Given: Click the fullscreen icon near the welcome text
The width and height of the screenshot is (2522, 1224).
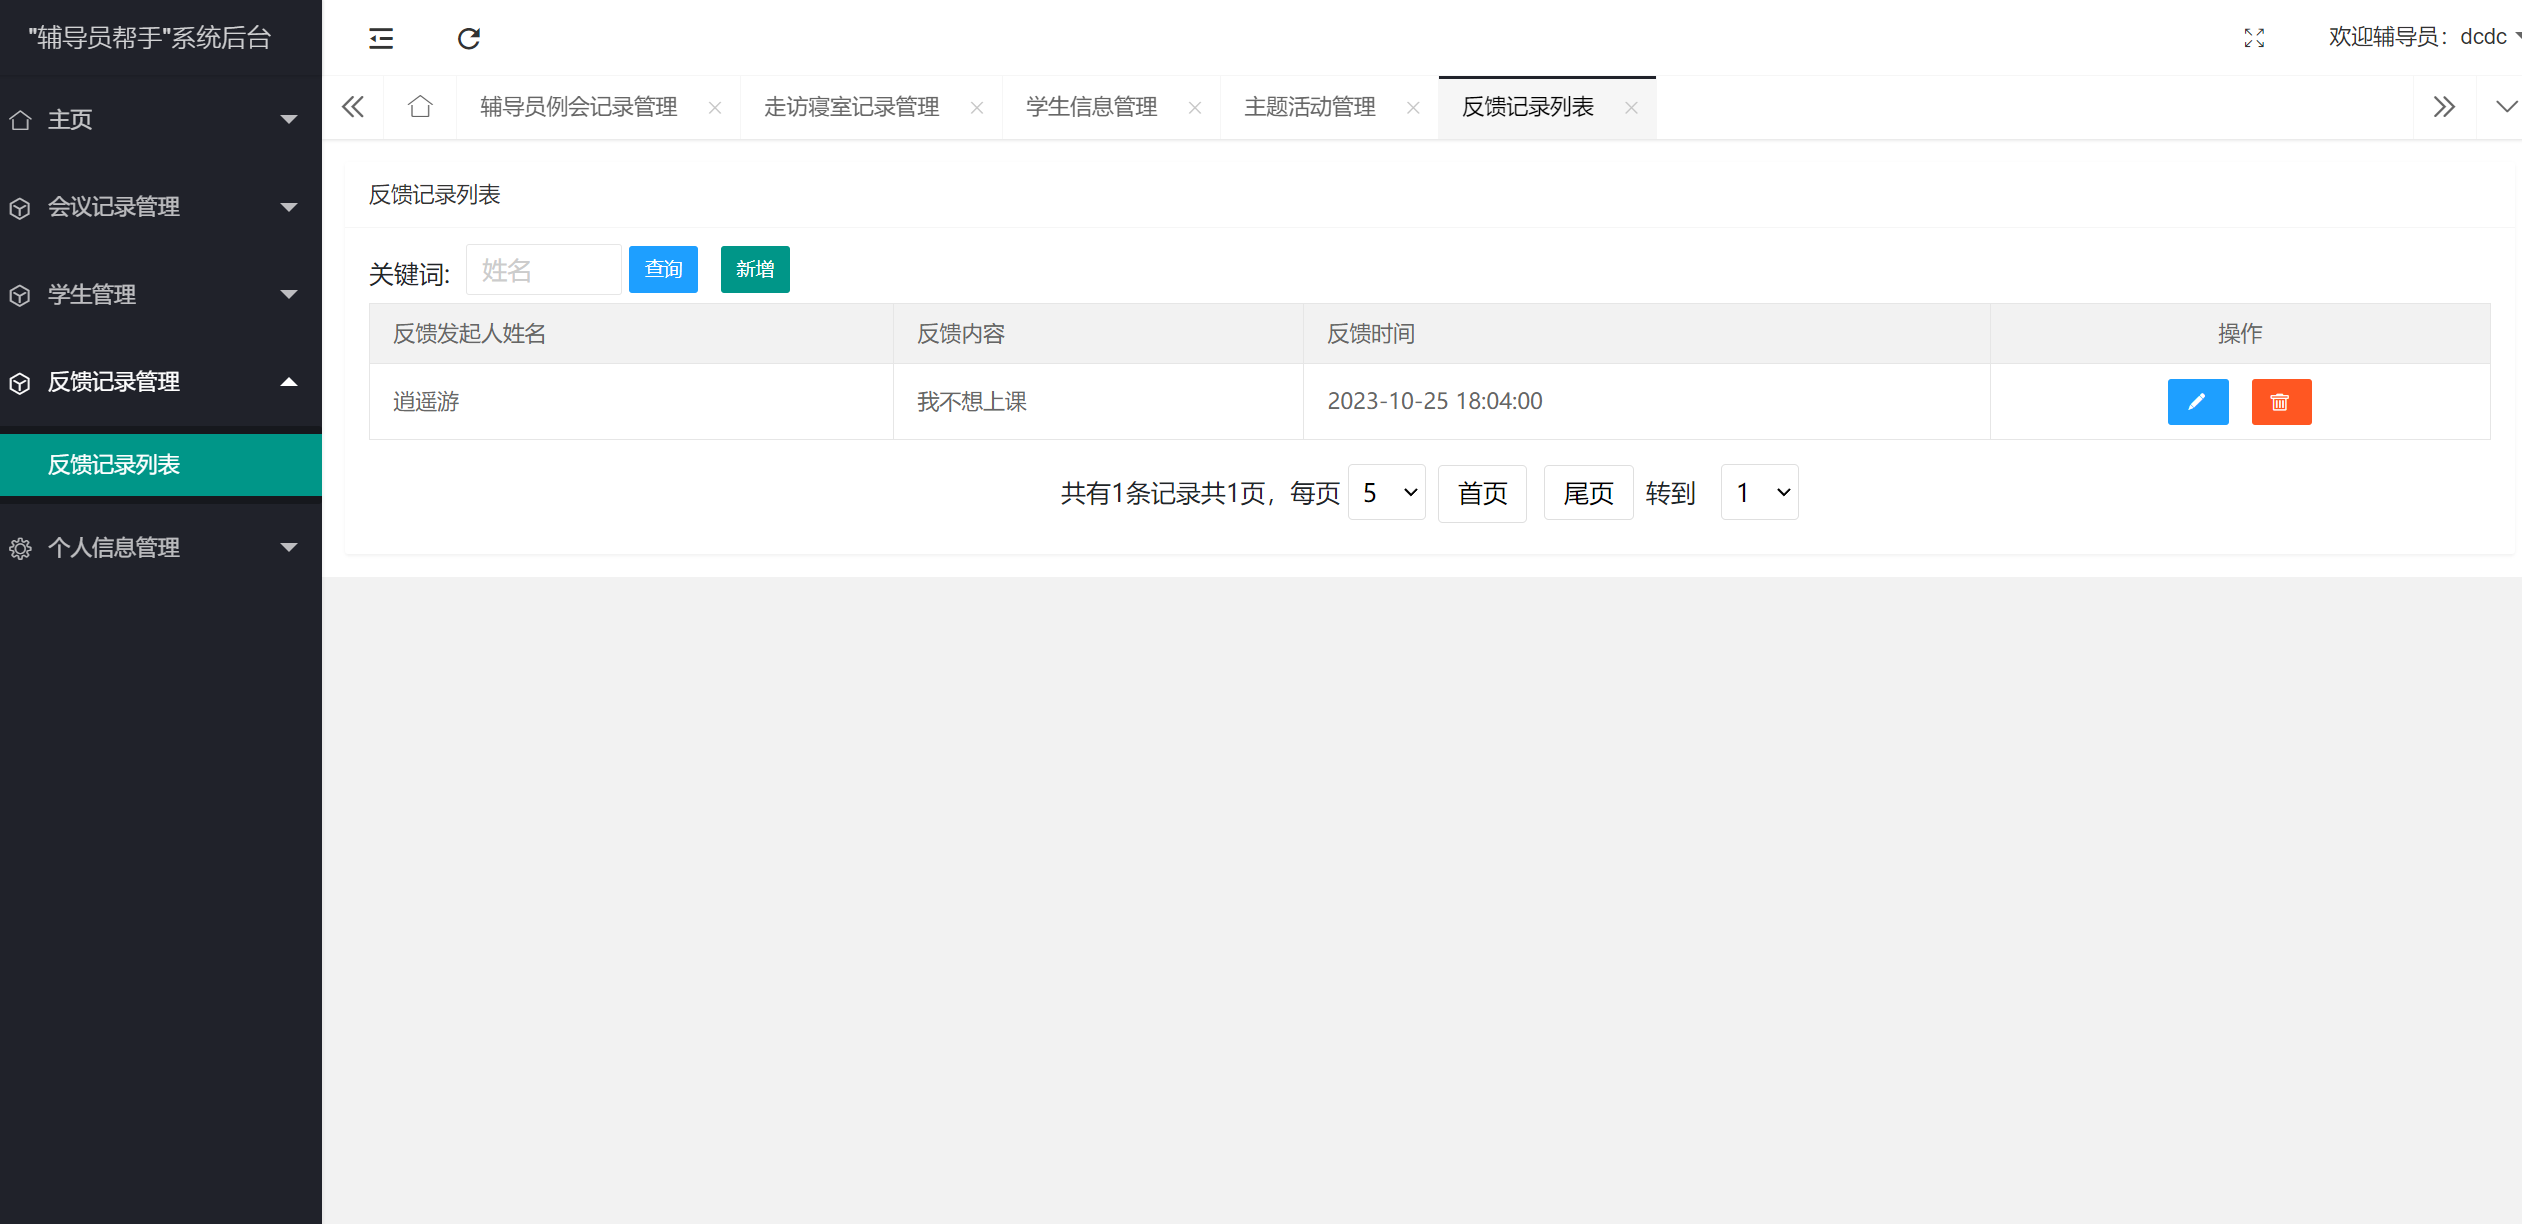Looking at the screenshot, I should tap(2255, 38).
